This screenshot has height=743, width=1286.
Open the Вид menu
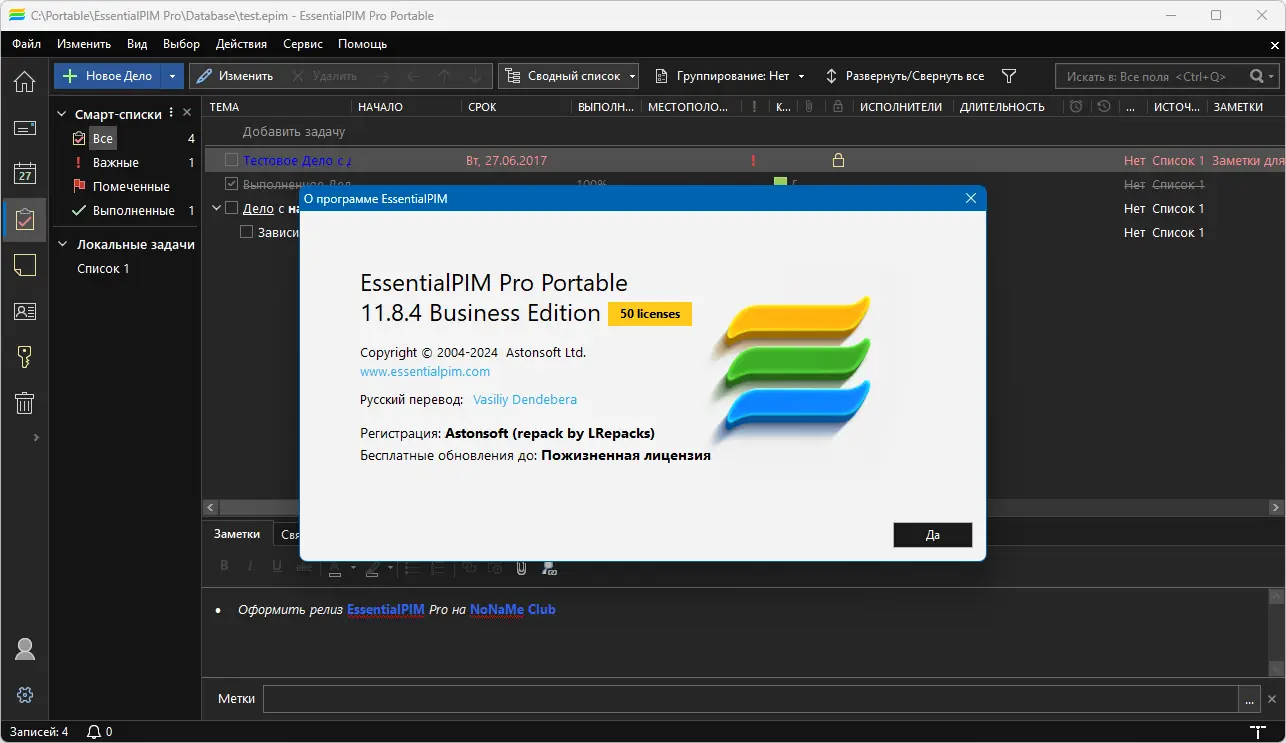pyautogui.click(x=137, y=44)
